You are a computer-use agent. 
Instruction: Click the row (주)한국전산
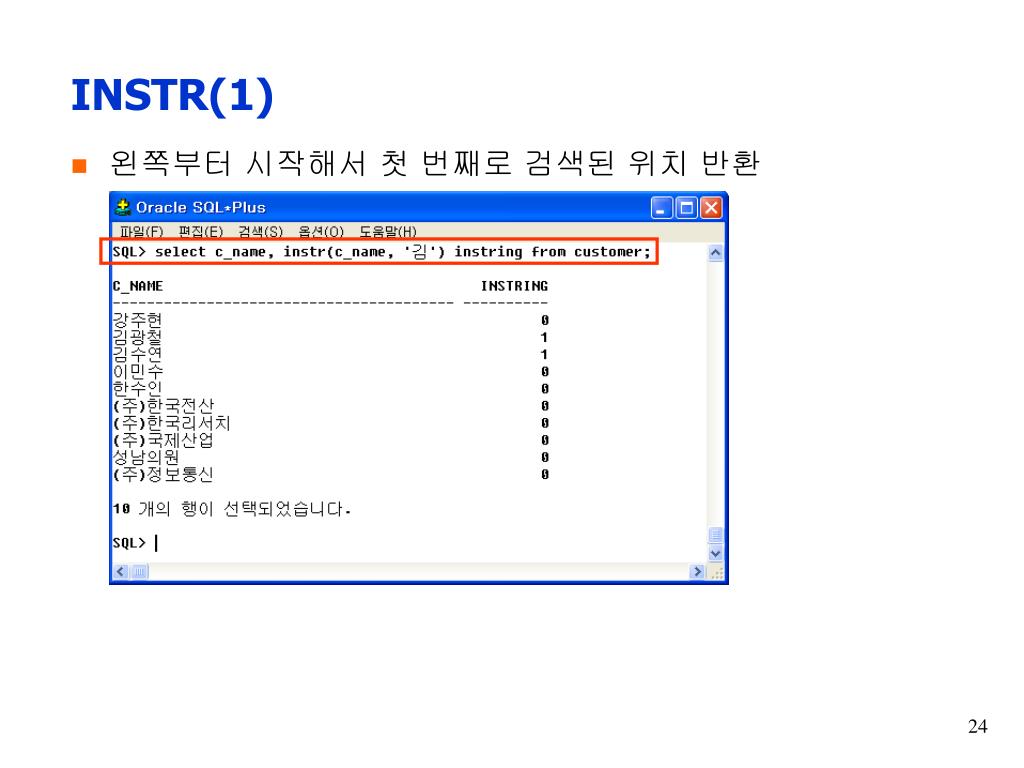[330, 406]
